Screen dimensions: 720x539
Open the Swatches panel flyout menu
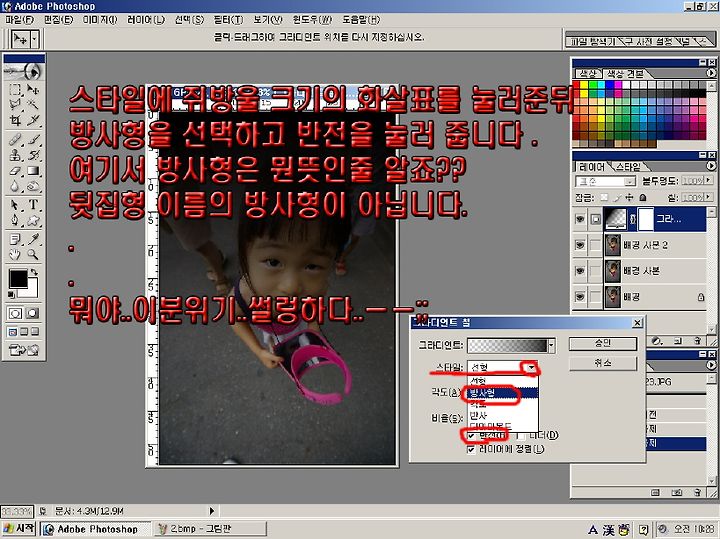[x=711, y=73]
